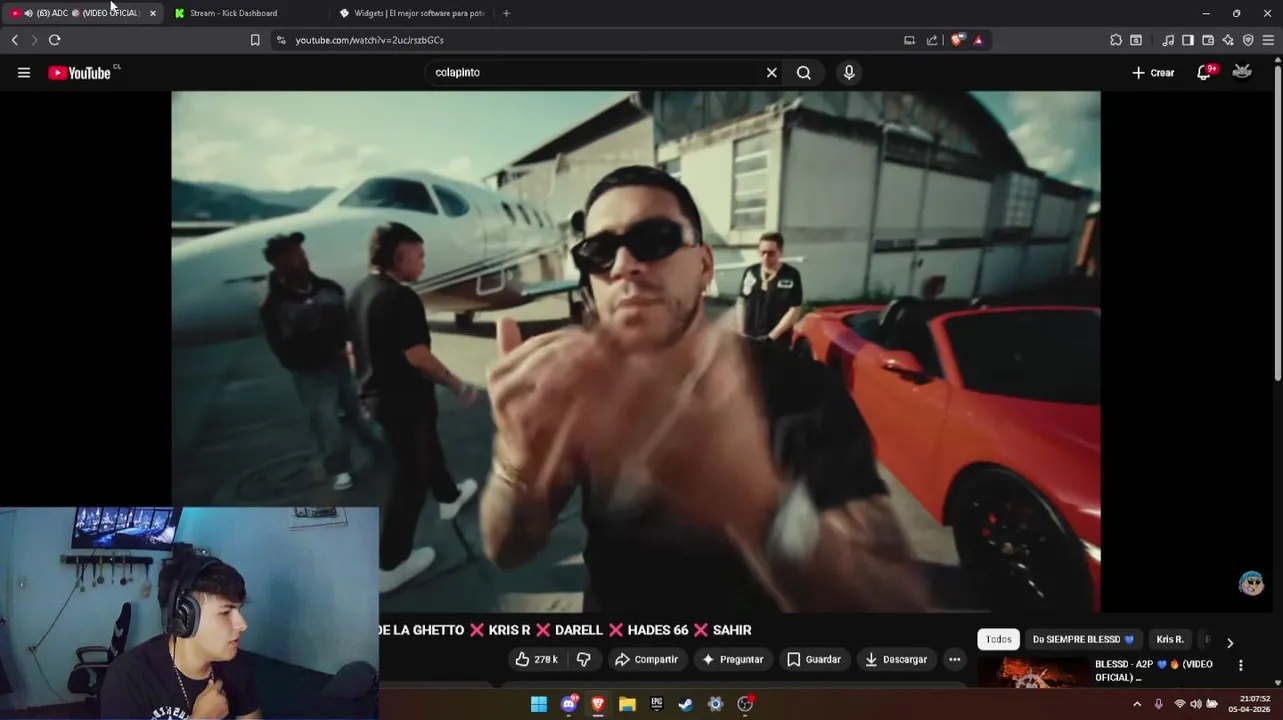Open taskbar clock showing 21:07:52
The width and height of the screenshot is (1283, 720).
[1249, 704]
